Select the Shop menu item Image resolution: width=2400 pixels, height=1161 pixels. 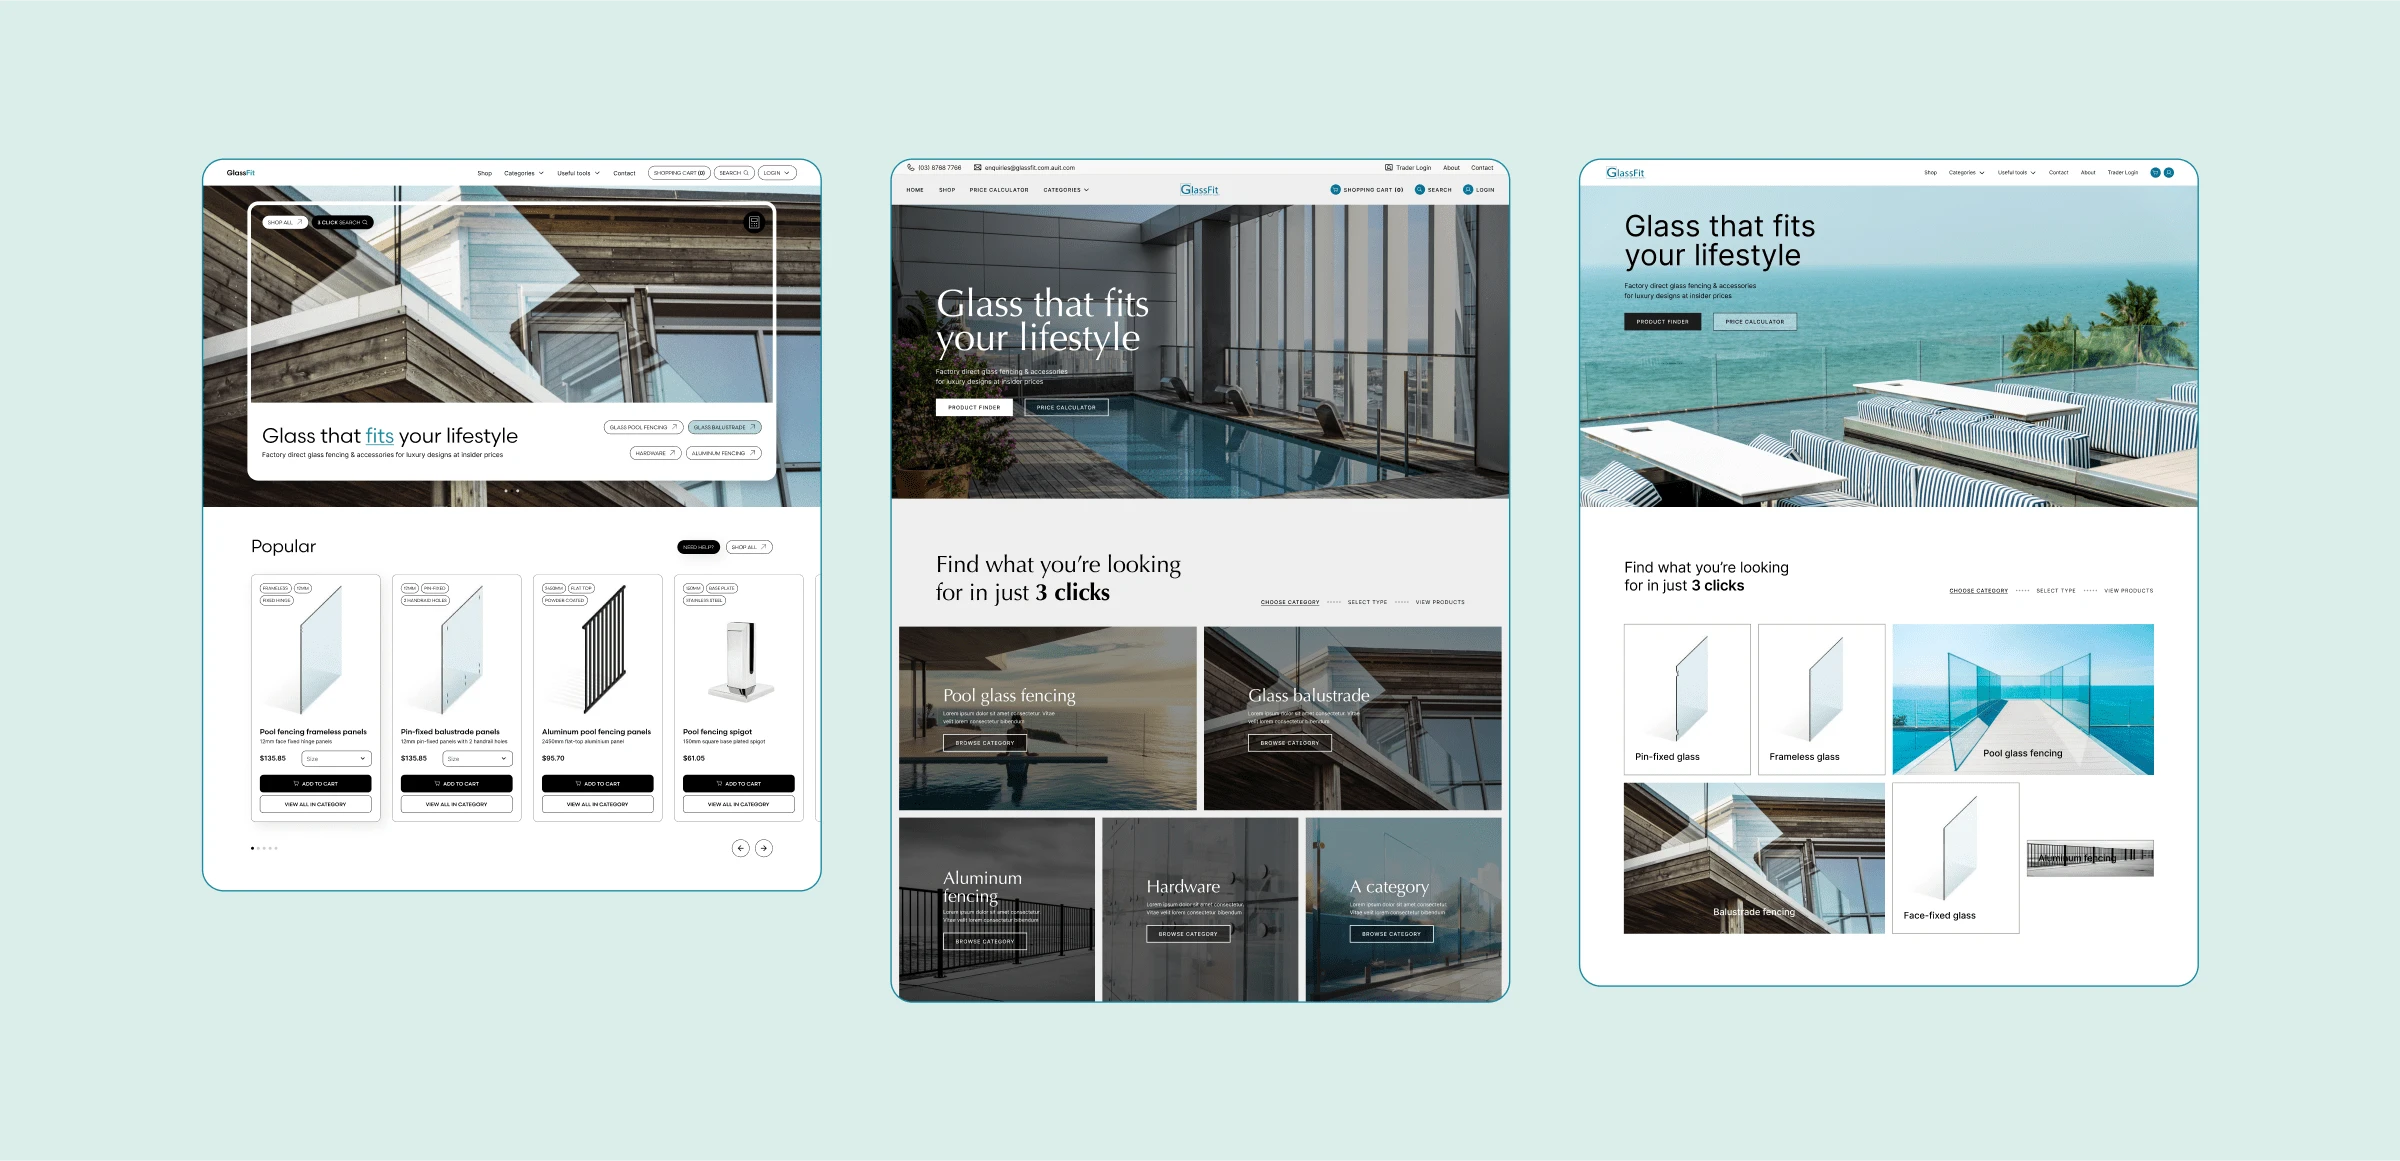coord(484,173)
